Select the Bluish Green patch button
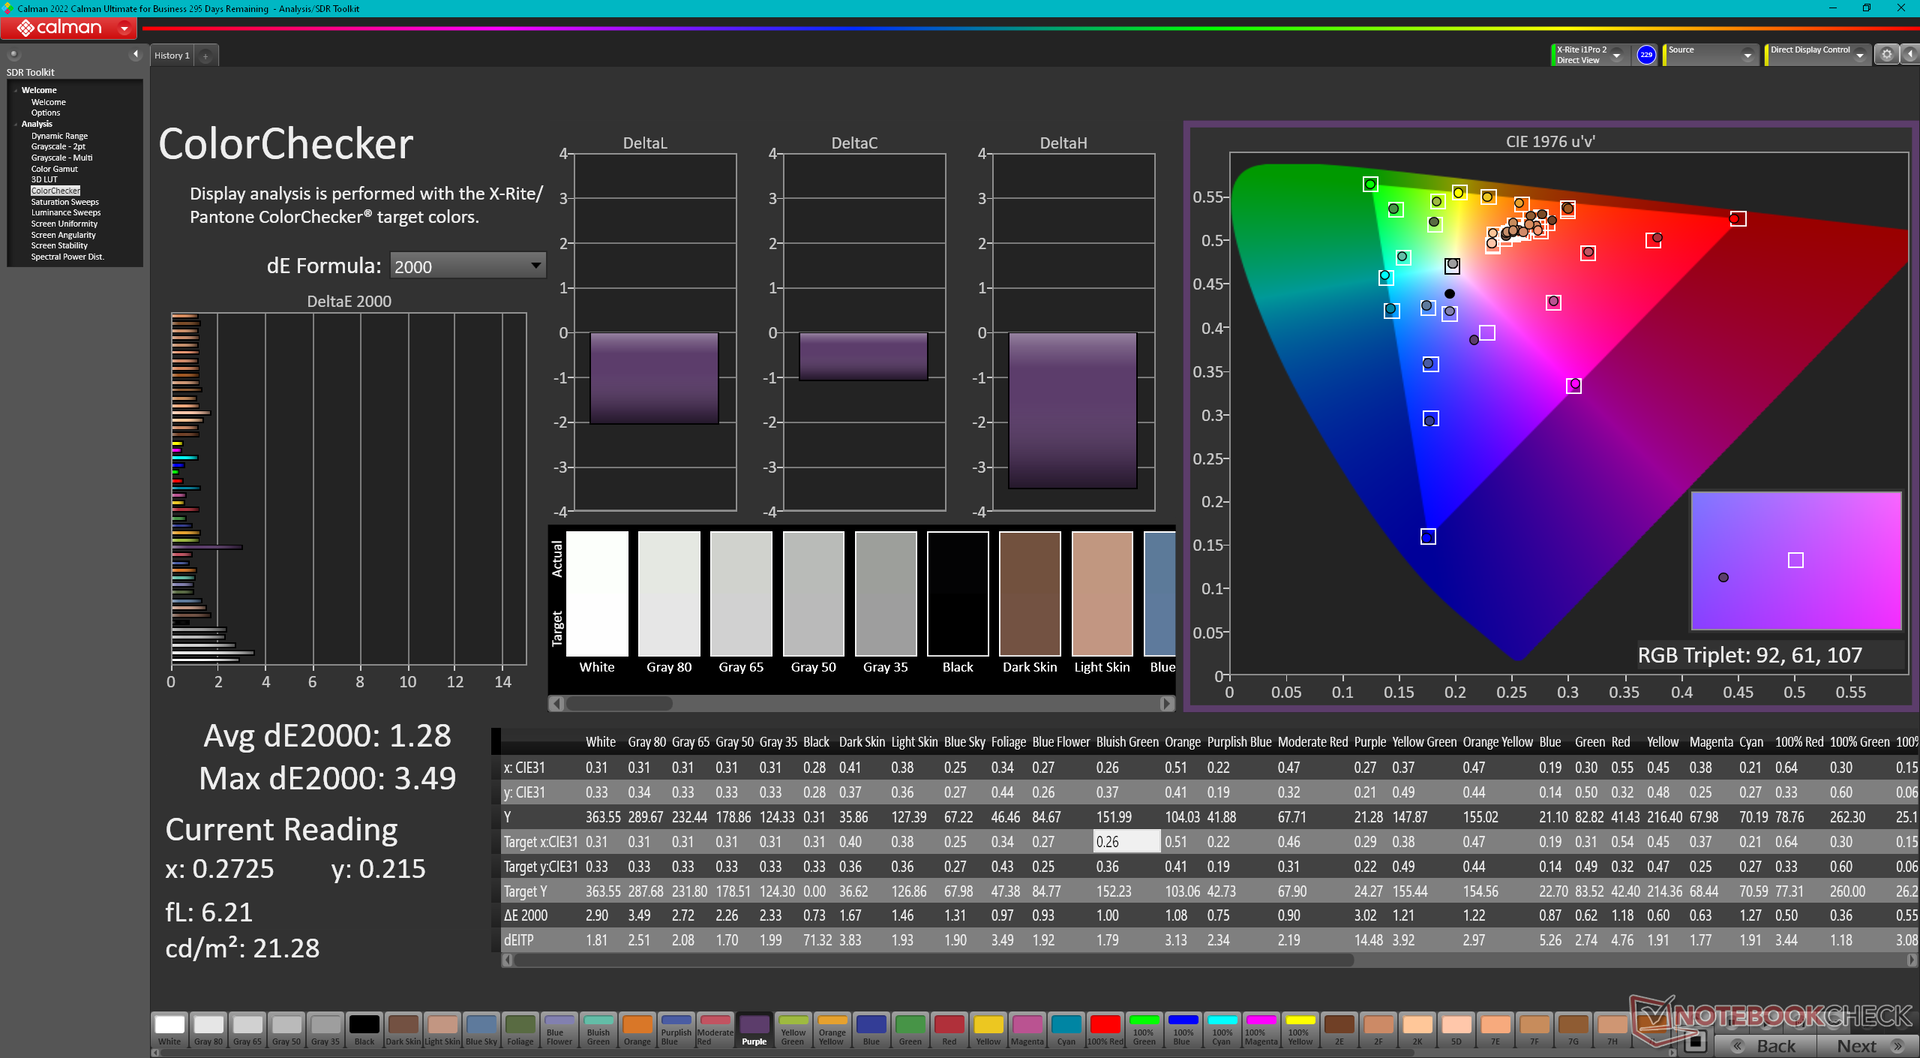Image resolution: width=1920 pixels, height=1058 pixels. tap(598, 1029)
